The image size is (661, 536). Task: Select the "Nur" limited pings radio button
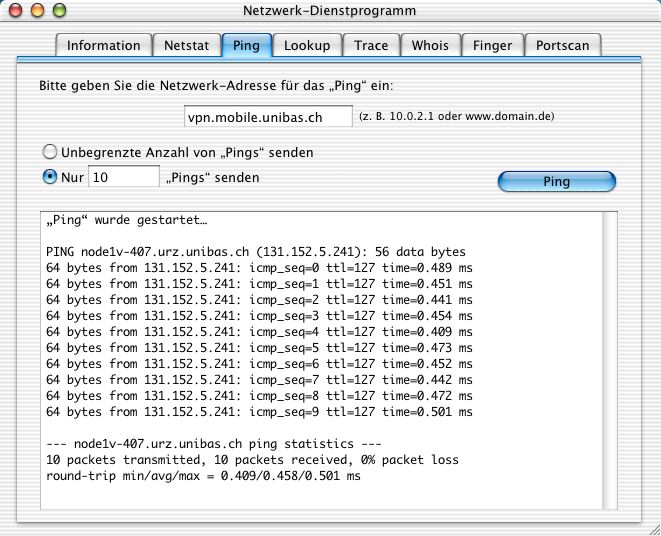click(x=49, y=177)
